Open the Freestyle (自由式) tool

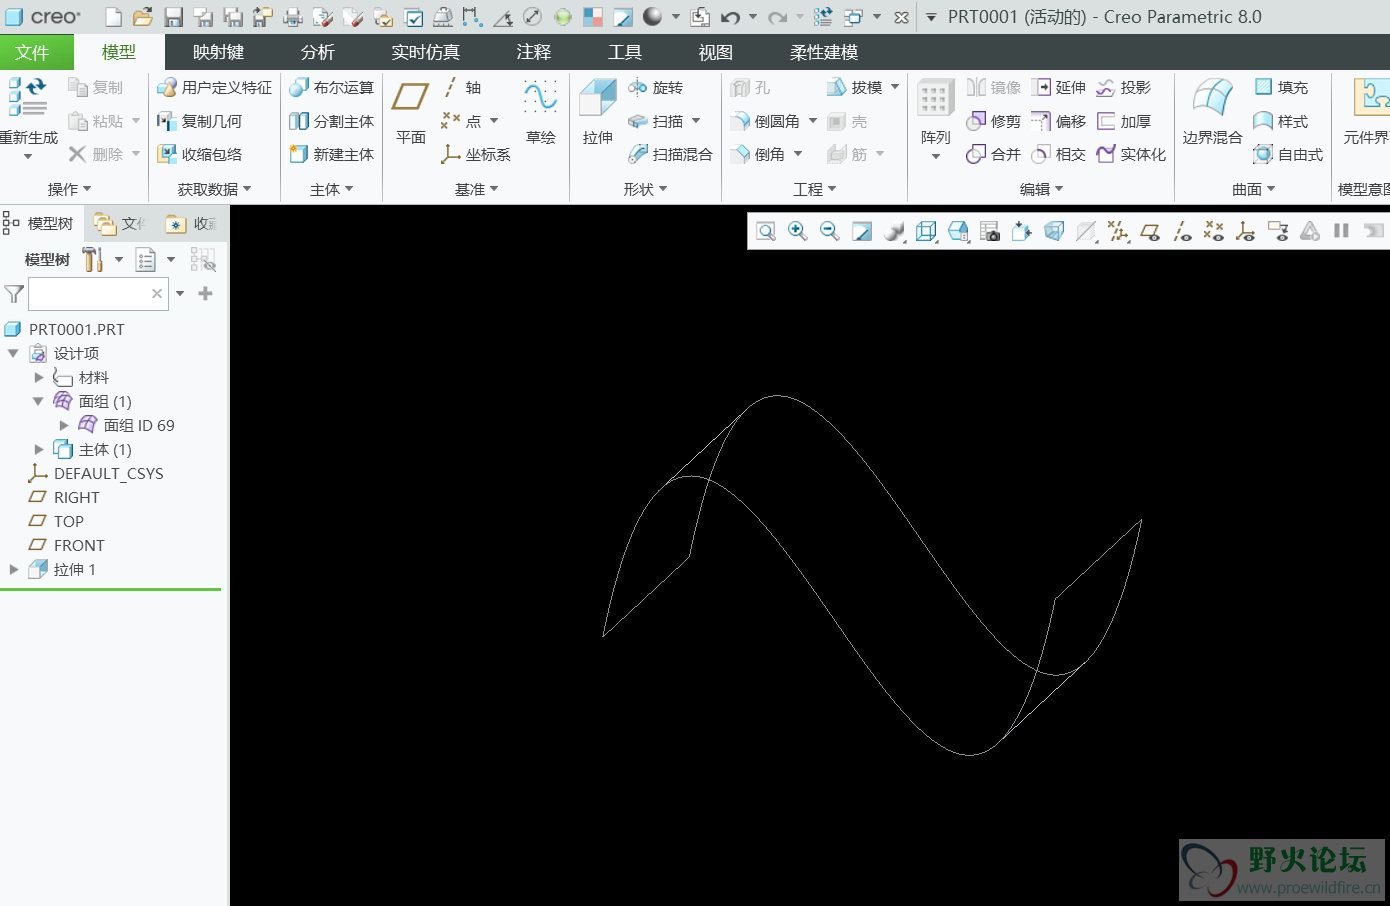(x=1288, y=154)
